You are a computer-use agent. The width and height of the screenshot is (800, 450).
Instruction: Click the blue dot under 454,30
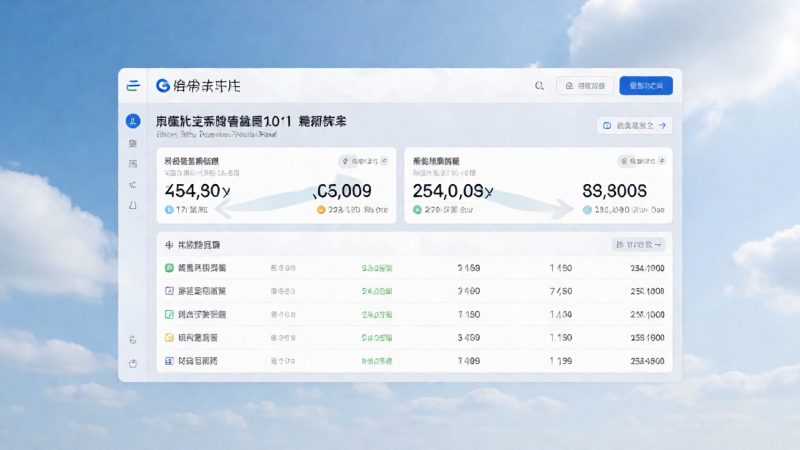pyautogui.click(x=169, y=210)
